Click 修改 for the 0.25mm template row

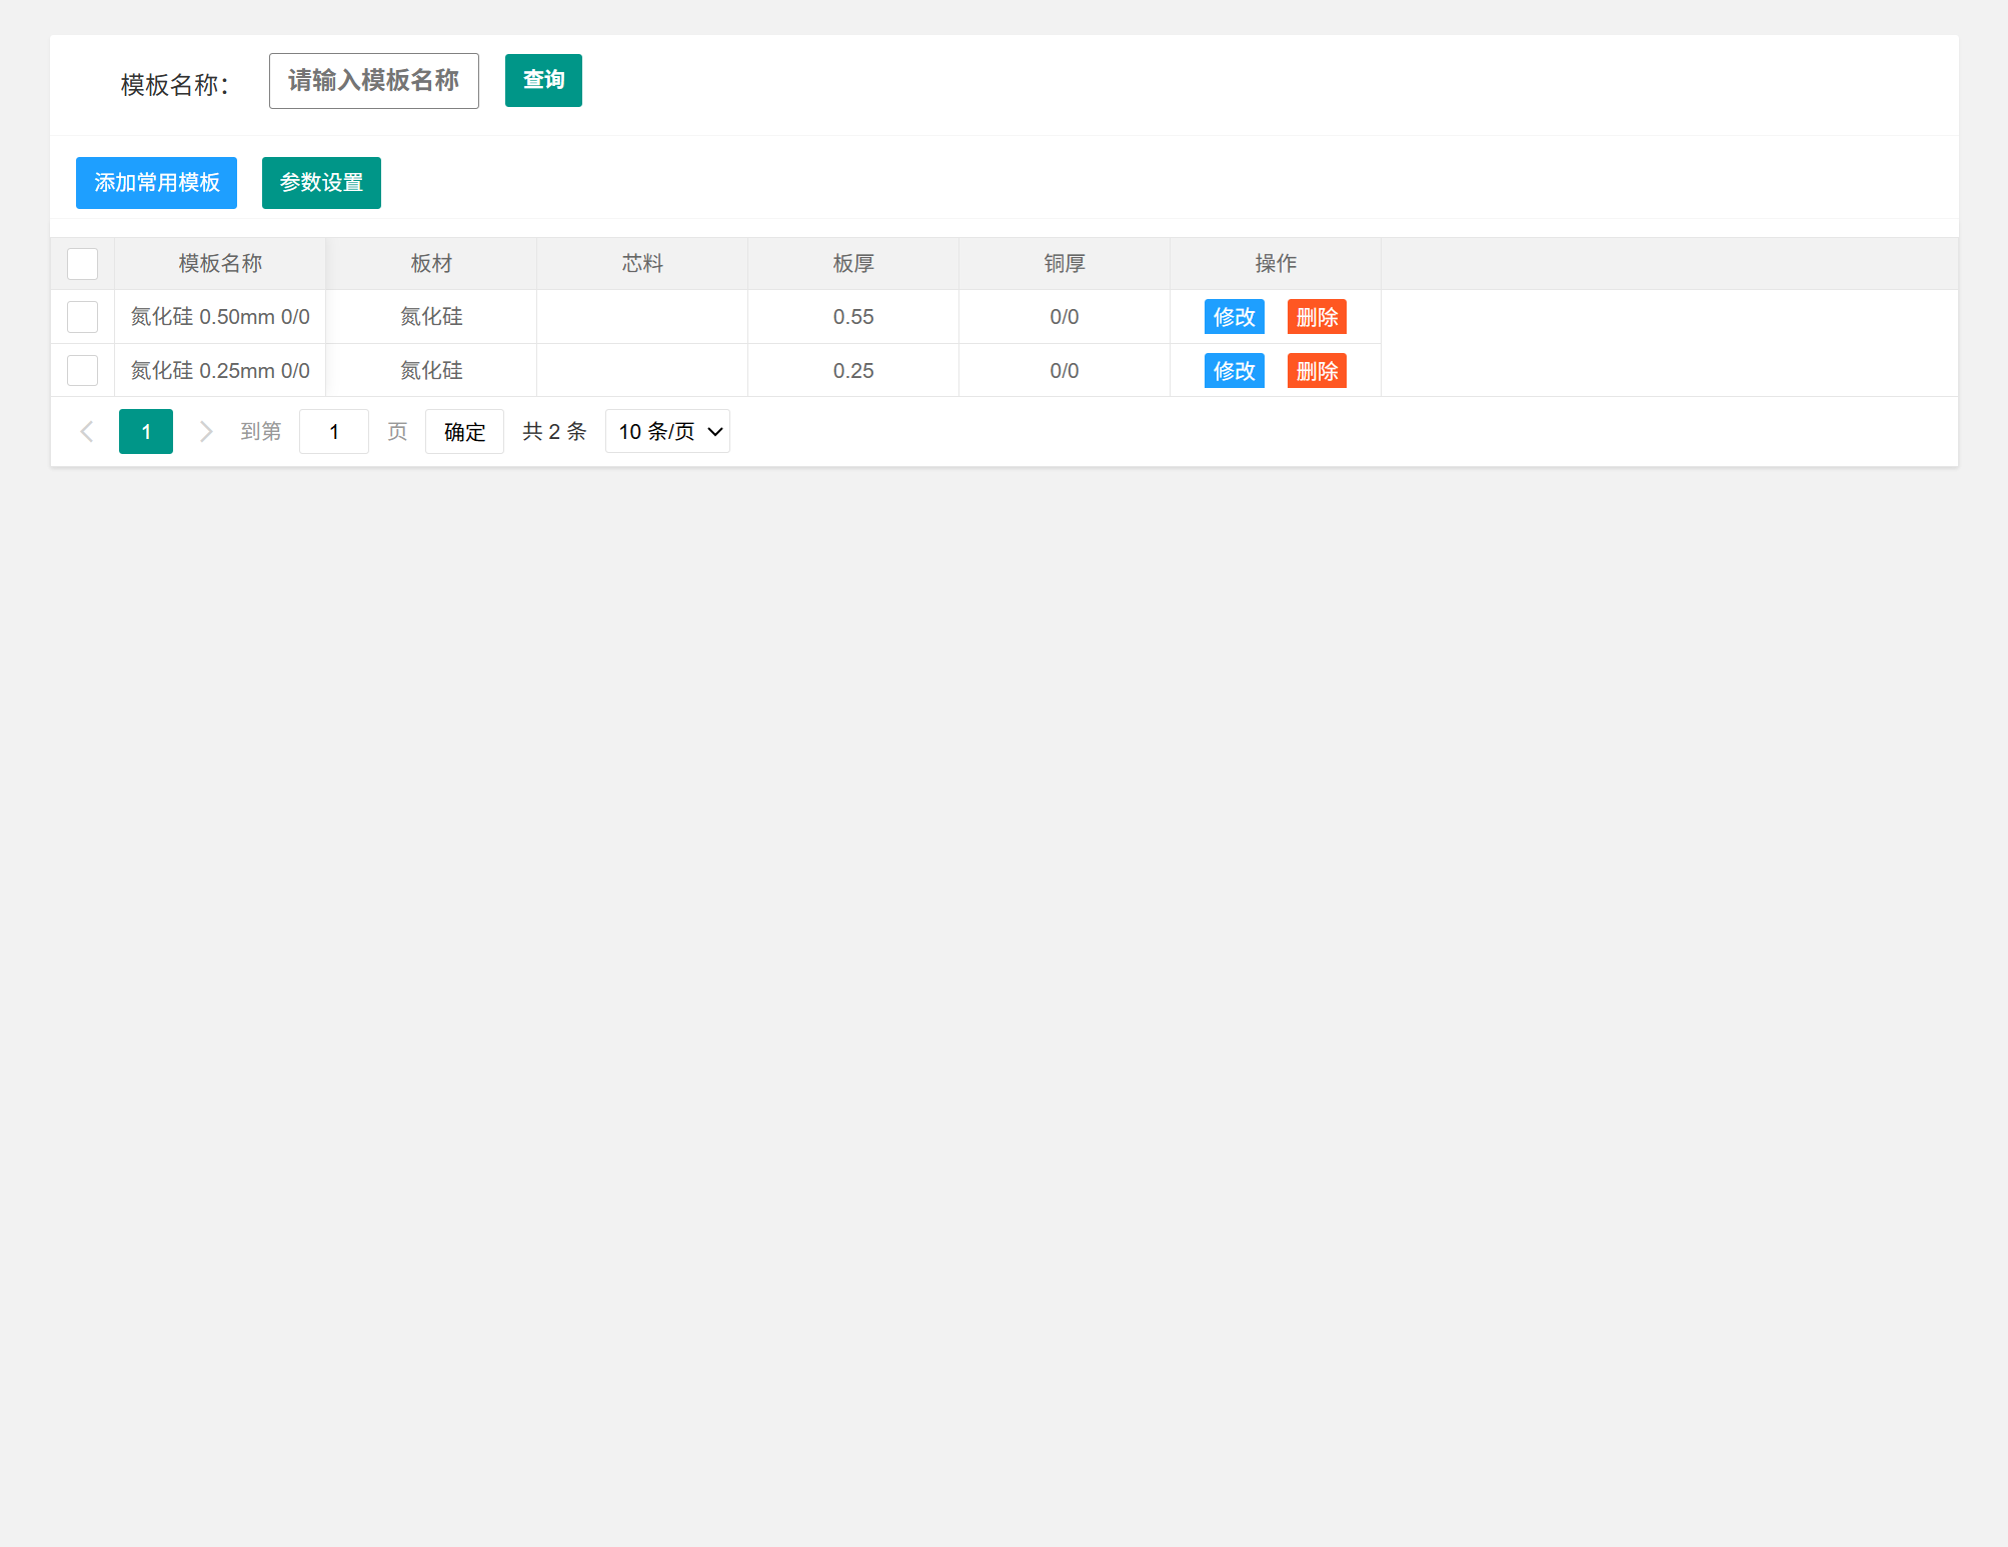click(x=1234, y=371)
